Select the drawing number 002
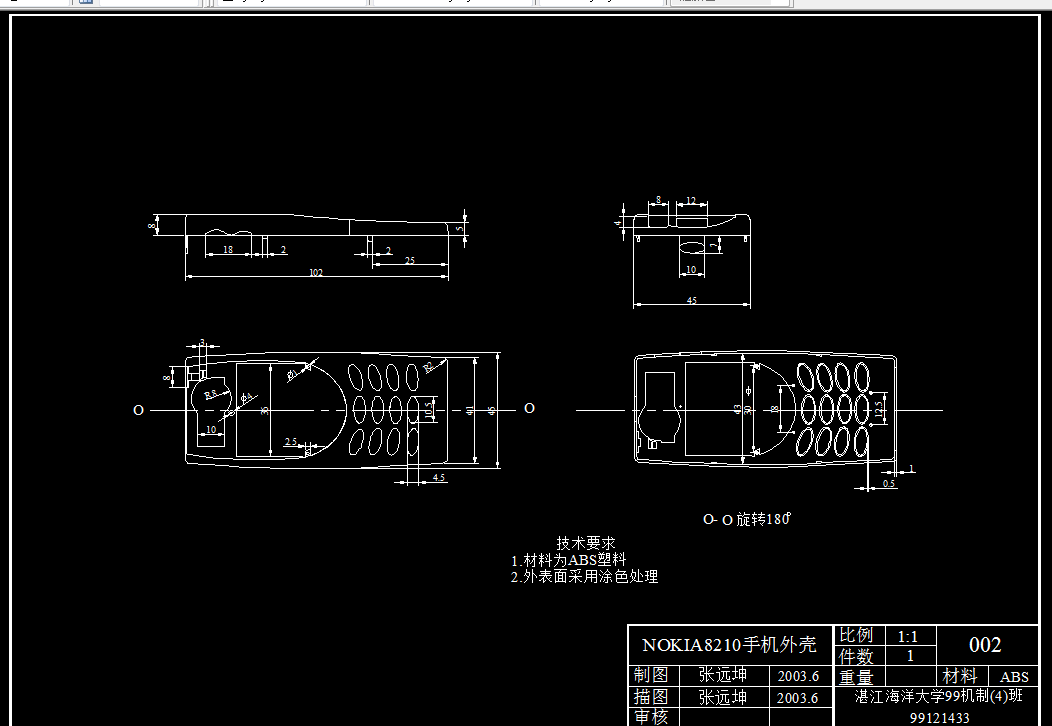1052x726 pixels. pos(985,645)
